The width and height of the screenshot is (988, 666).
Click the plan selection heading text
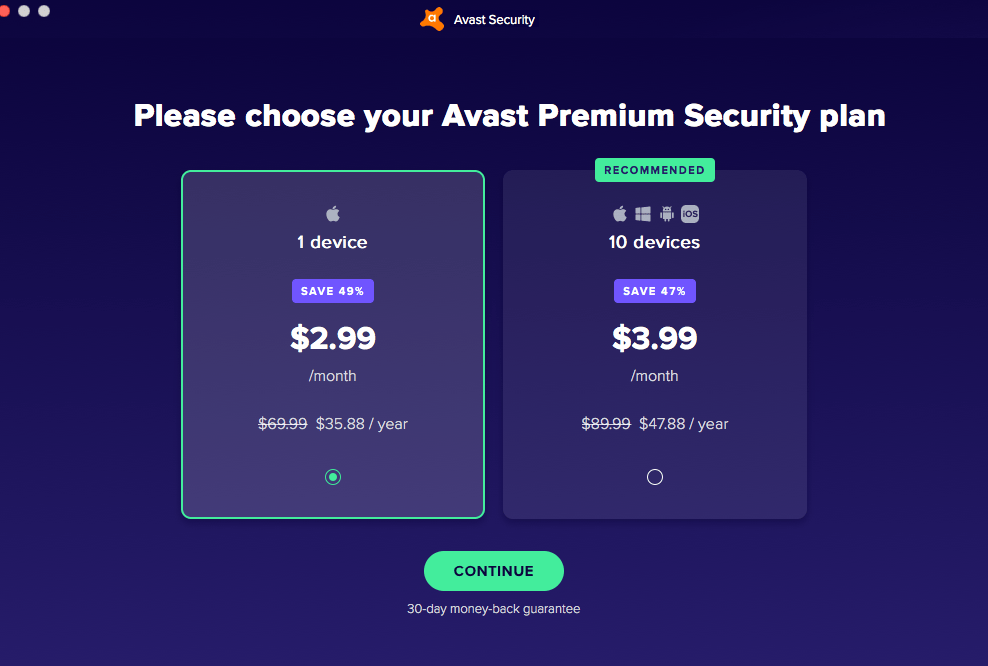(x=509, y=115)
